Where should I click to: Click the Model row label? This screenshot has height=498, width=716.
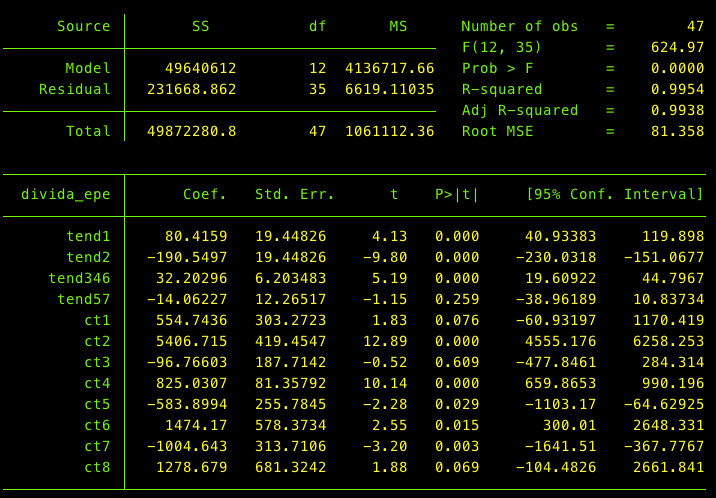coord(88,68)
